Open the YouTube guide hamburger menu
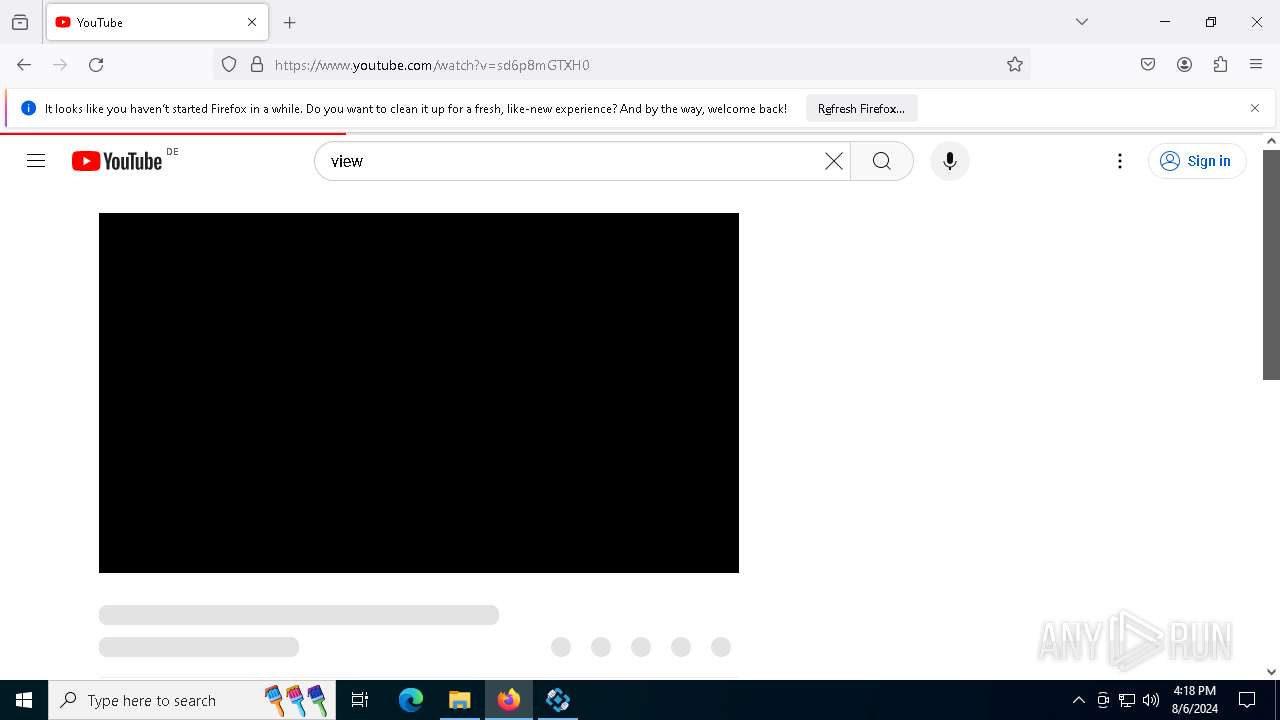 pos(36,161)
